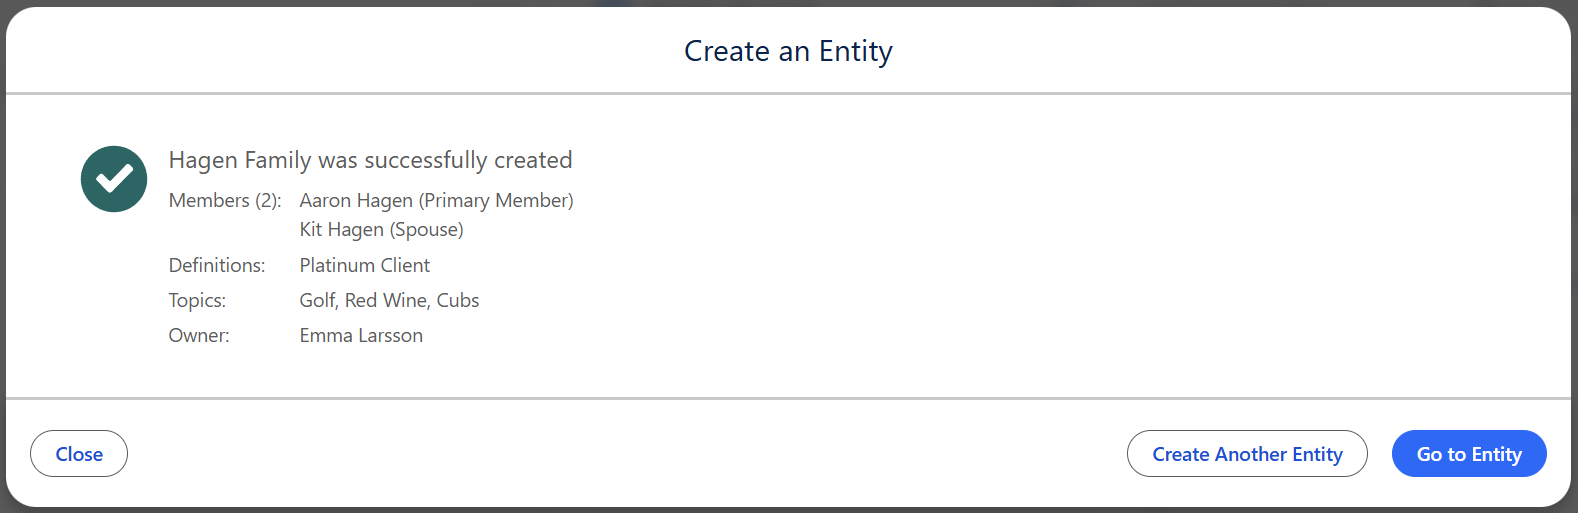Click the owner name Emma Larsson

tap(361, 335)
